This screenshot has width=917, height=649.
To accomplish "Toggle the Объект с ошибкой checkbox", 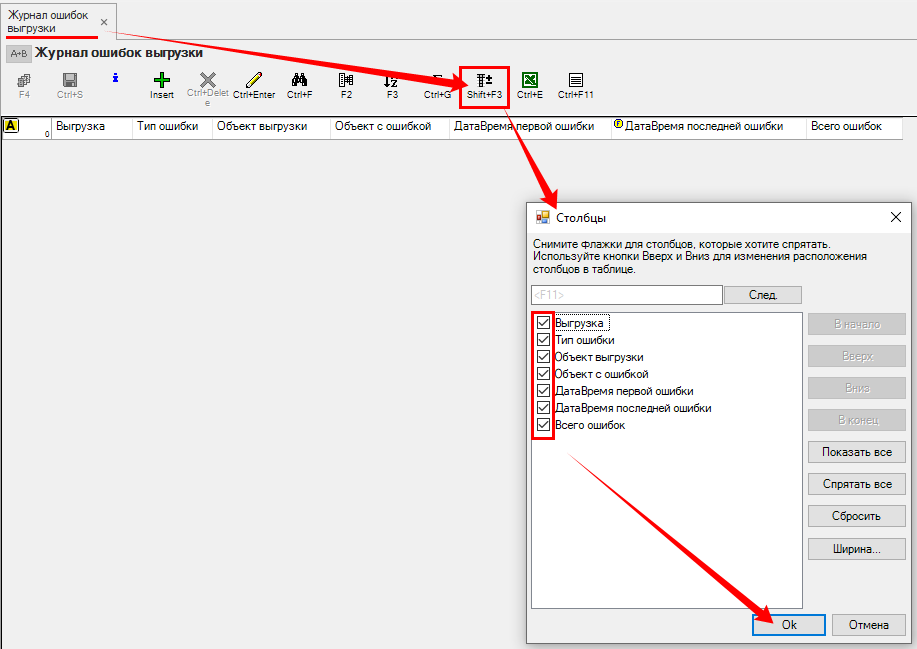I will click(544, 374).
